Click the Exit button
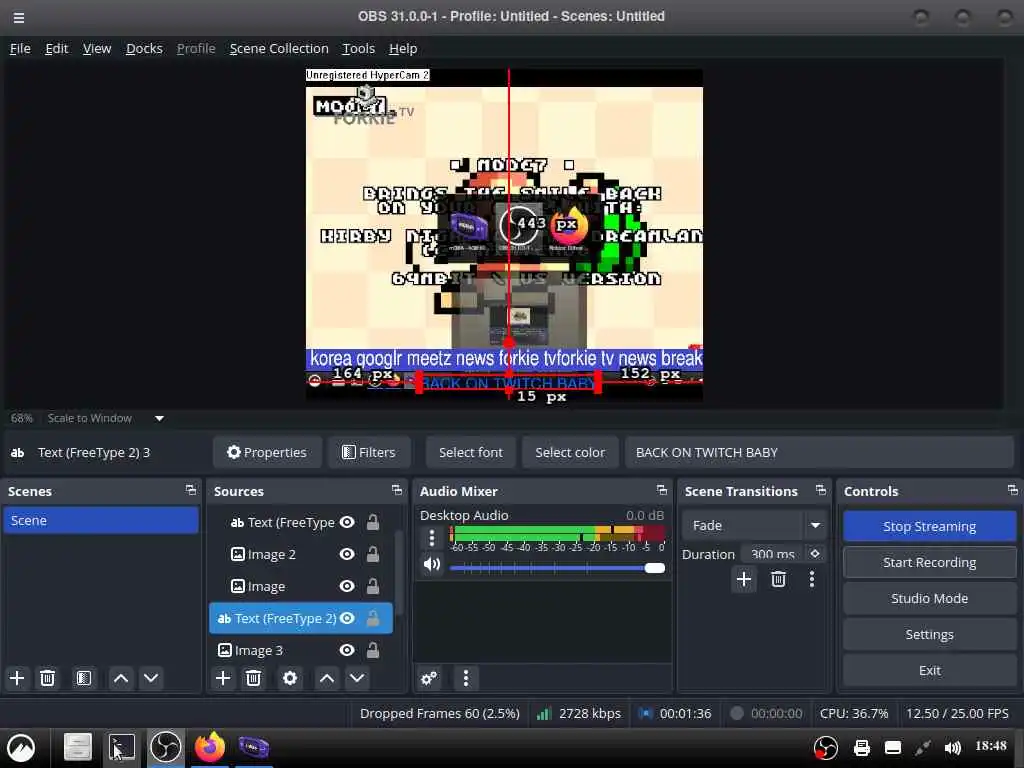This screenshot has height=768, width=1024. click(x=929, y=670)
